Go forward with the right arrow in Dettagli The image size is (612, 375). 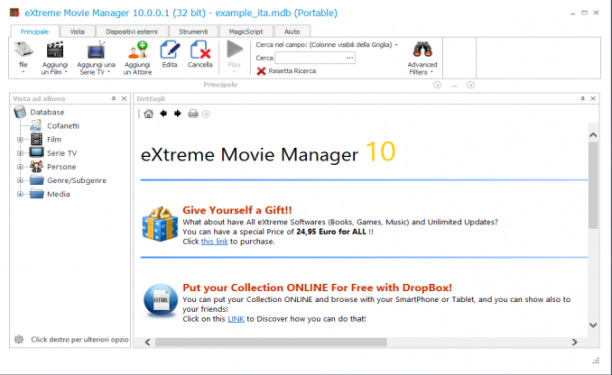[178, 114]
